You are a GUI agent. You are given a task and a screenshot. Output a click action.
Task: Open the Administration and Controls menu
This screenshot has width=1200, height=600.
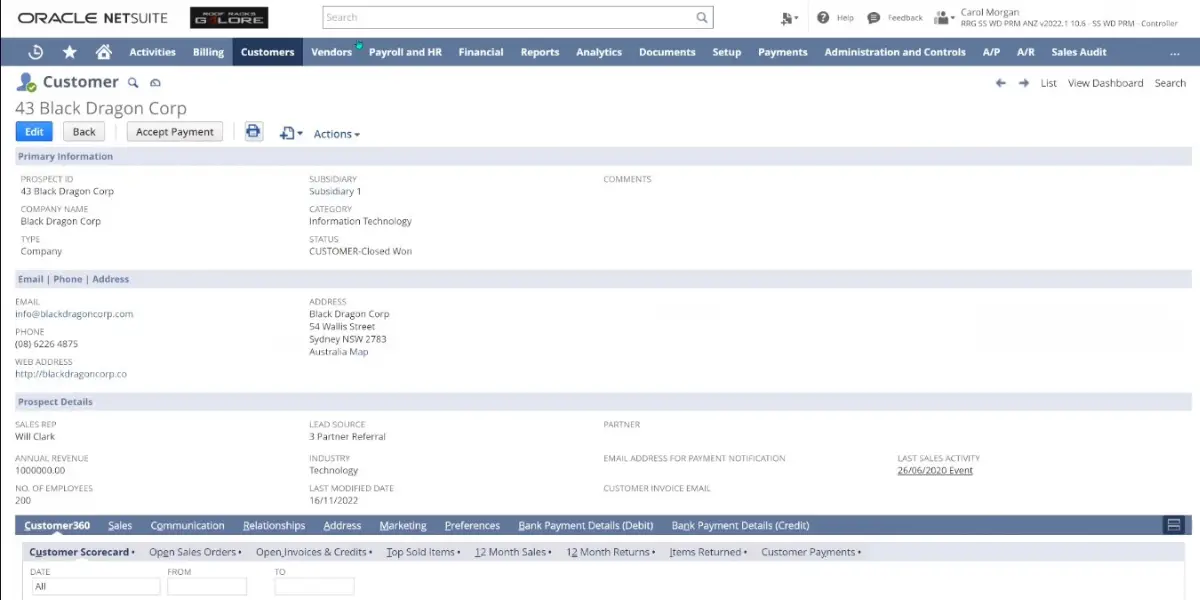tap(895, 52)
